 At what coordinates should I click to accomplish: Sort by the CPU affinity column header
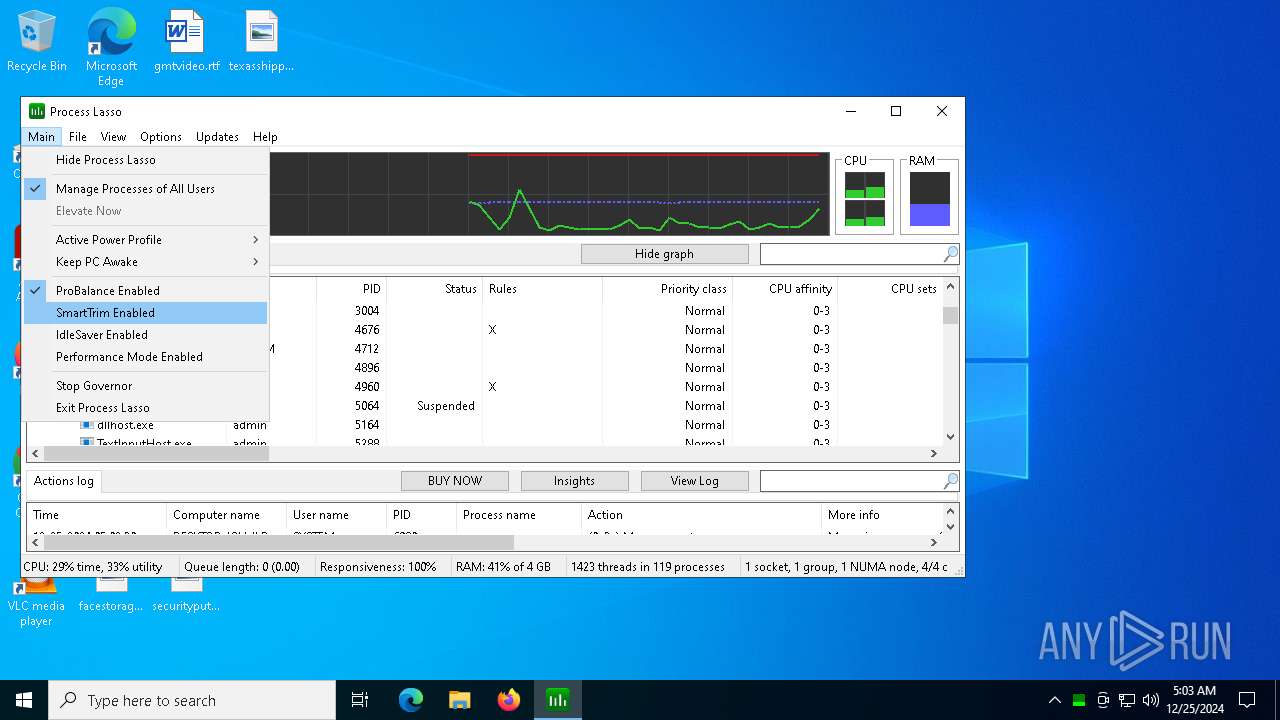pos(785,289)
